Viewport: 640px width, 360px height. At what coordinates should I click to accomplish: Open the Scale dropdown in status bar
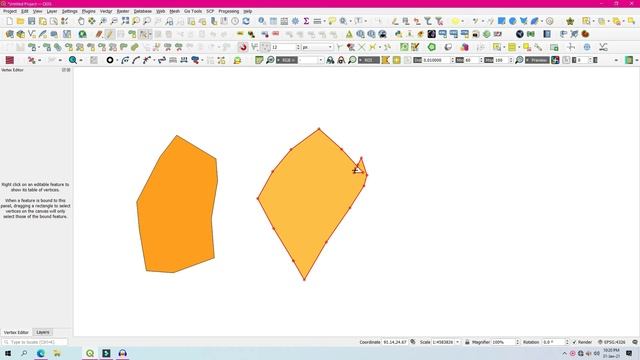458,342
